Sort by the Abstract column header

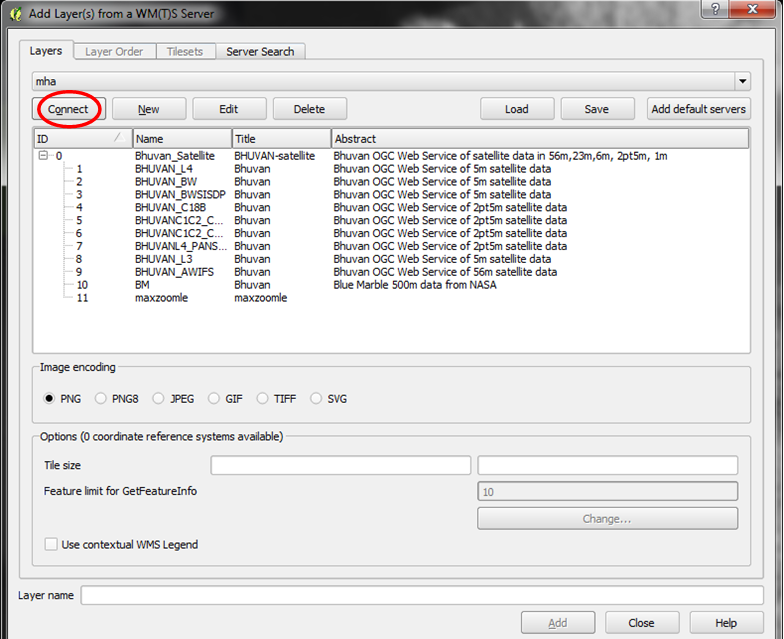pyautogui.click(x=540, y=138)
